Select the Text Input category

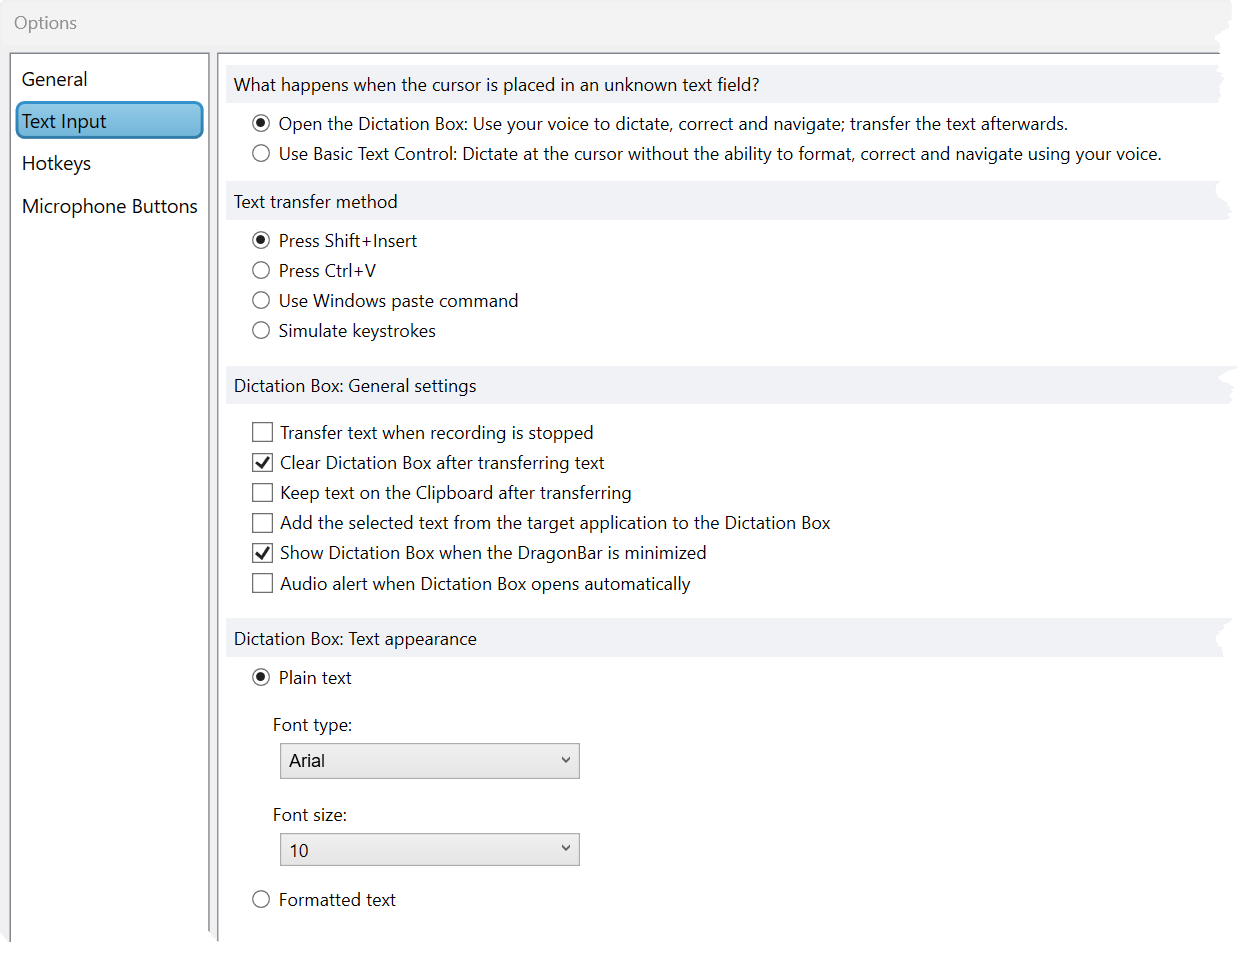click(x=109, y=121)
